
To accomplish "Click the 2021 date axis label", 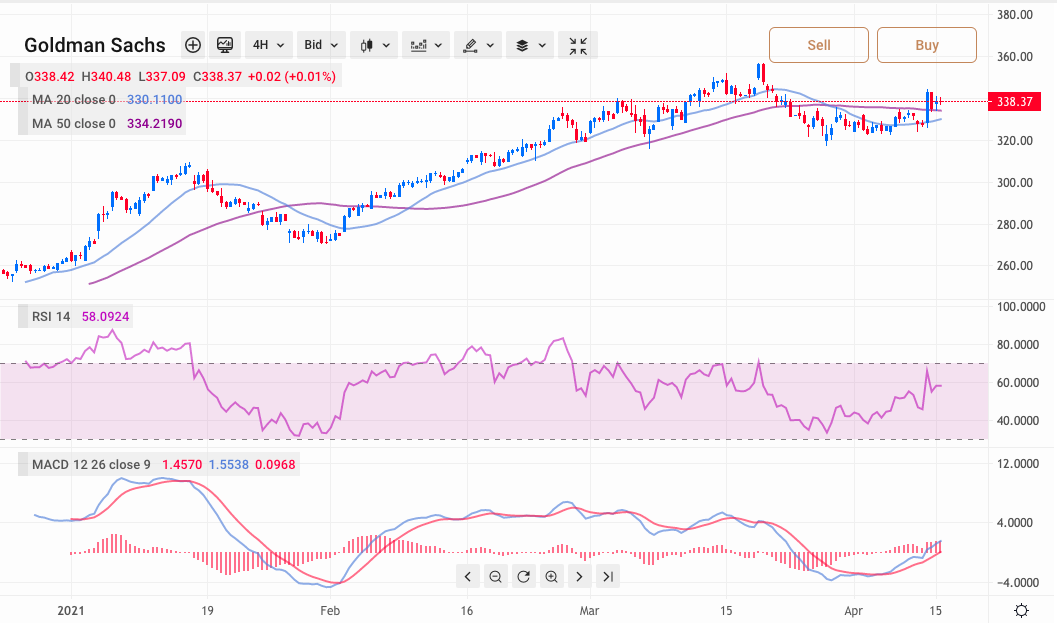I will tap(71, 611).
